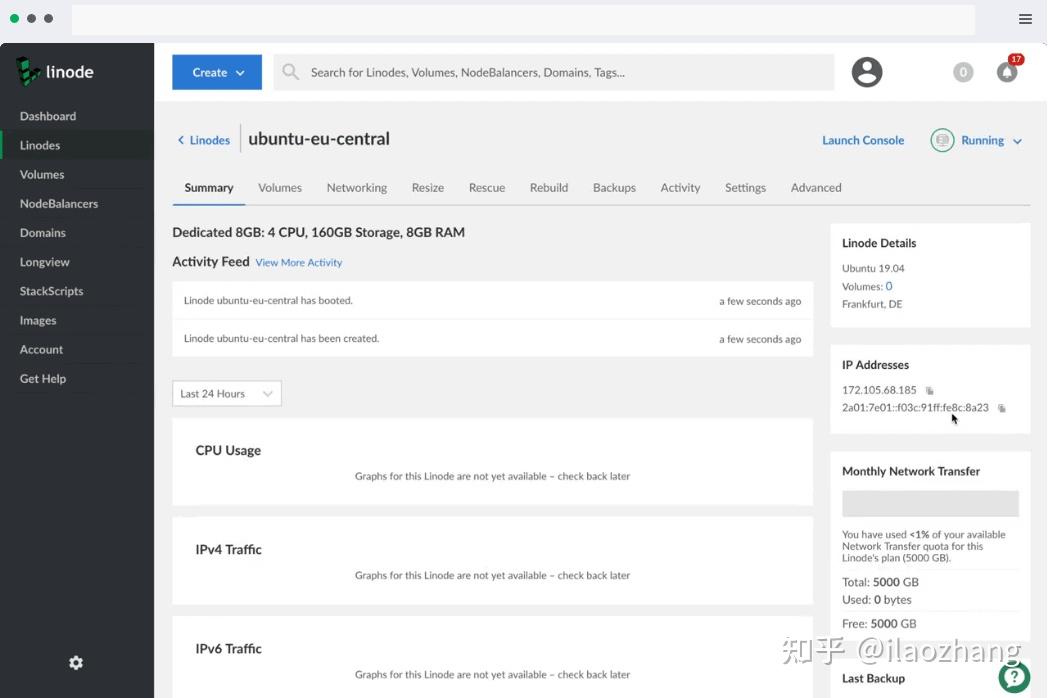Open the Last 24 Hours time range selector
The width and height of the screenshot is (1048, 698).
(x=226, y=393)
